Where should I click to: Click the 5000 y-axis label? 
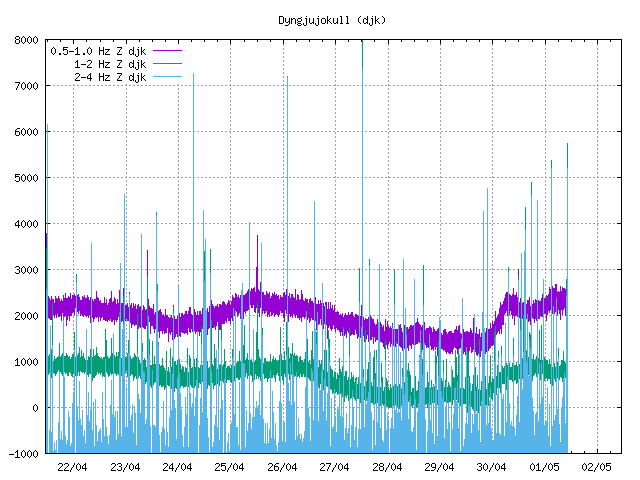click(x=26, y=178)
